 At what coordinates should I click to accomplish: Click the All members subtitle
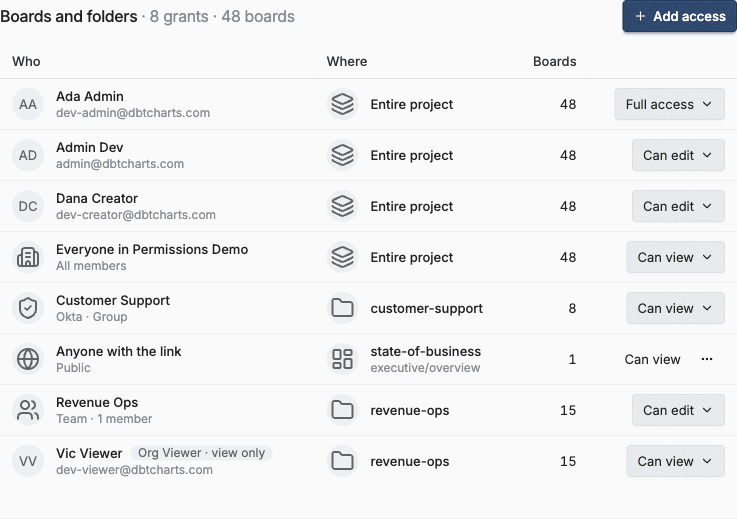[x=91, y=266]
